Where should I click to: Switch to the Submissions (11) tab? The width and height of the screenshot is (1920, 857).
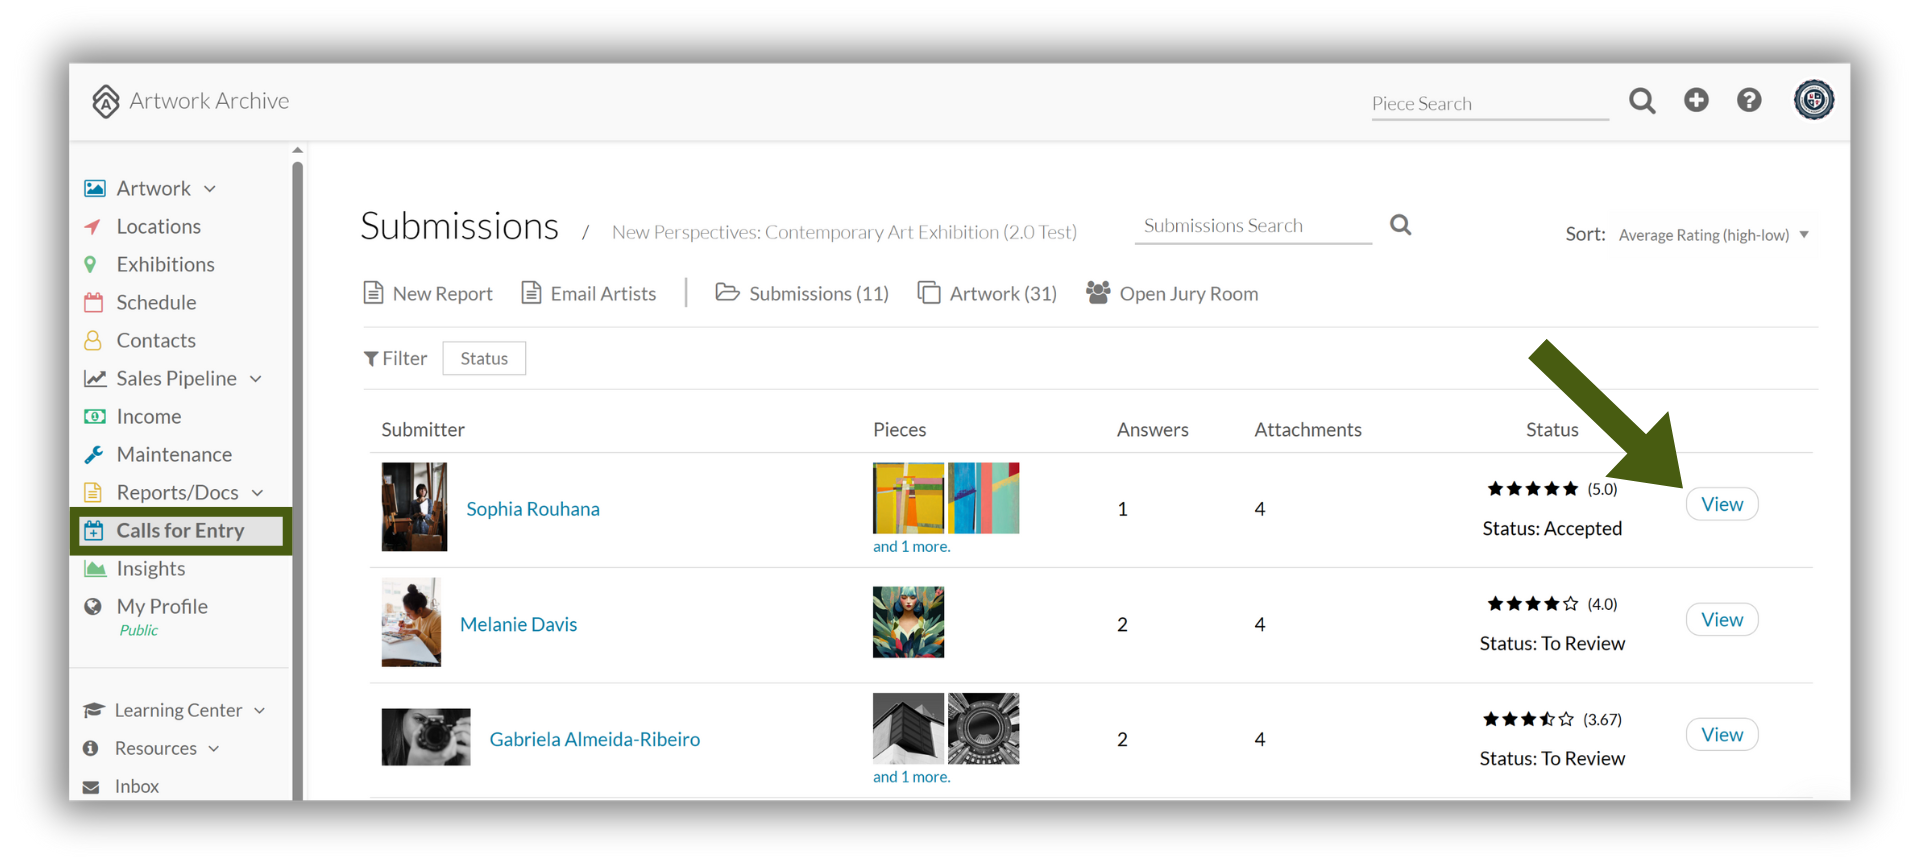click(802, 293)
